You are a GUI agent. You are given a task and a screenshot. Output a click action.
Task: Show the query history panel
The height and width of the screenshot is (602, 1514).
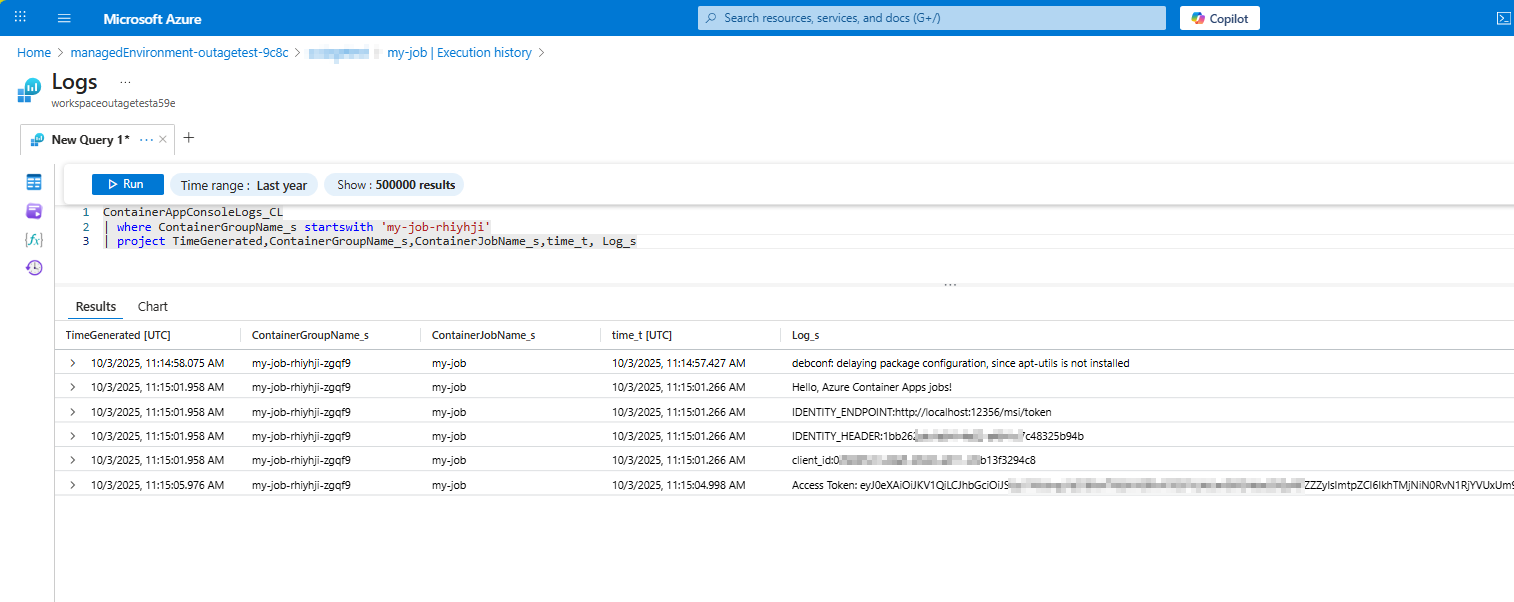pyautogui.click(x=33, y=267)
